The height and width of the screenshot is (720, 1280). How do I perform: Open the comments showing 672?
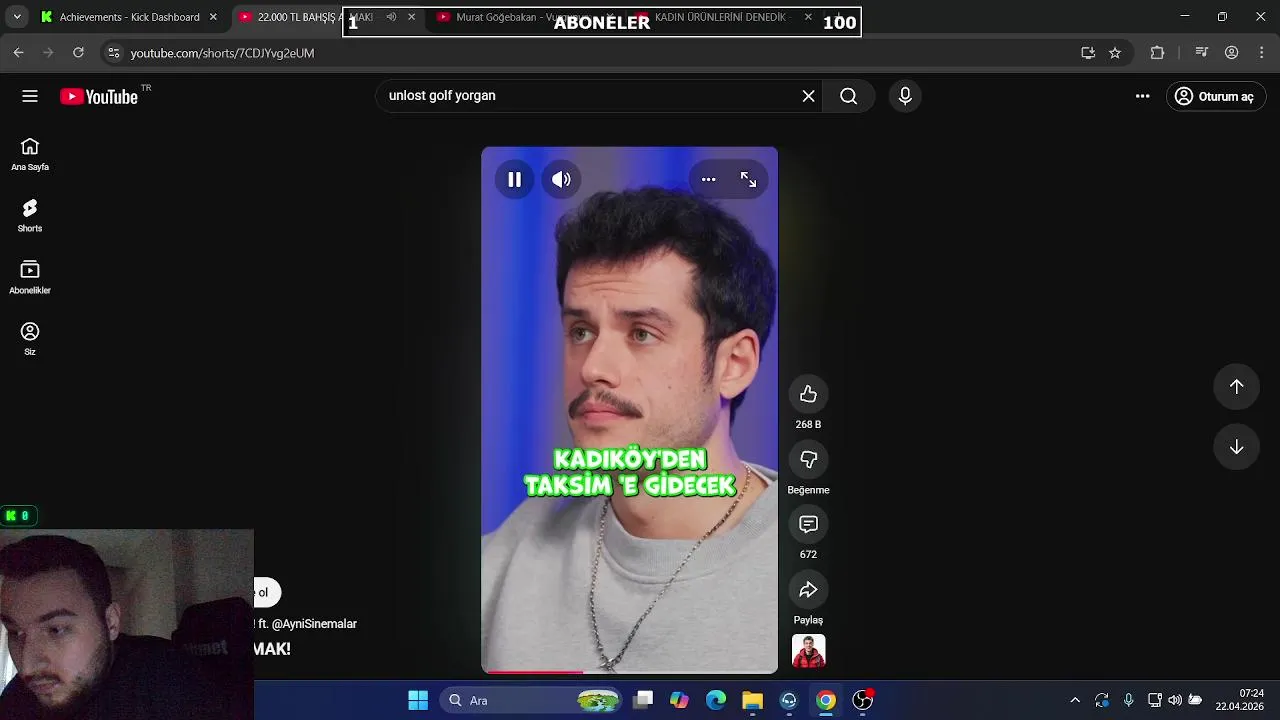[x=808, y=524]
